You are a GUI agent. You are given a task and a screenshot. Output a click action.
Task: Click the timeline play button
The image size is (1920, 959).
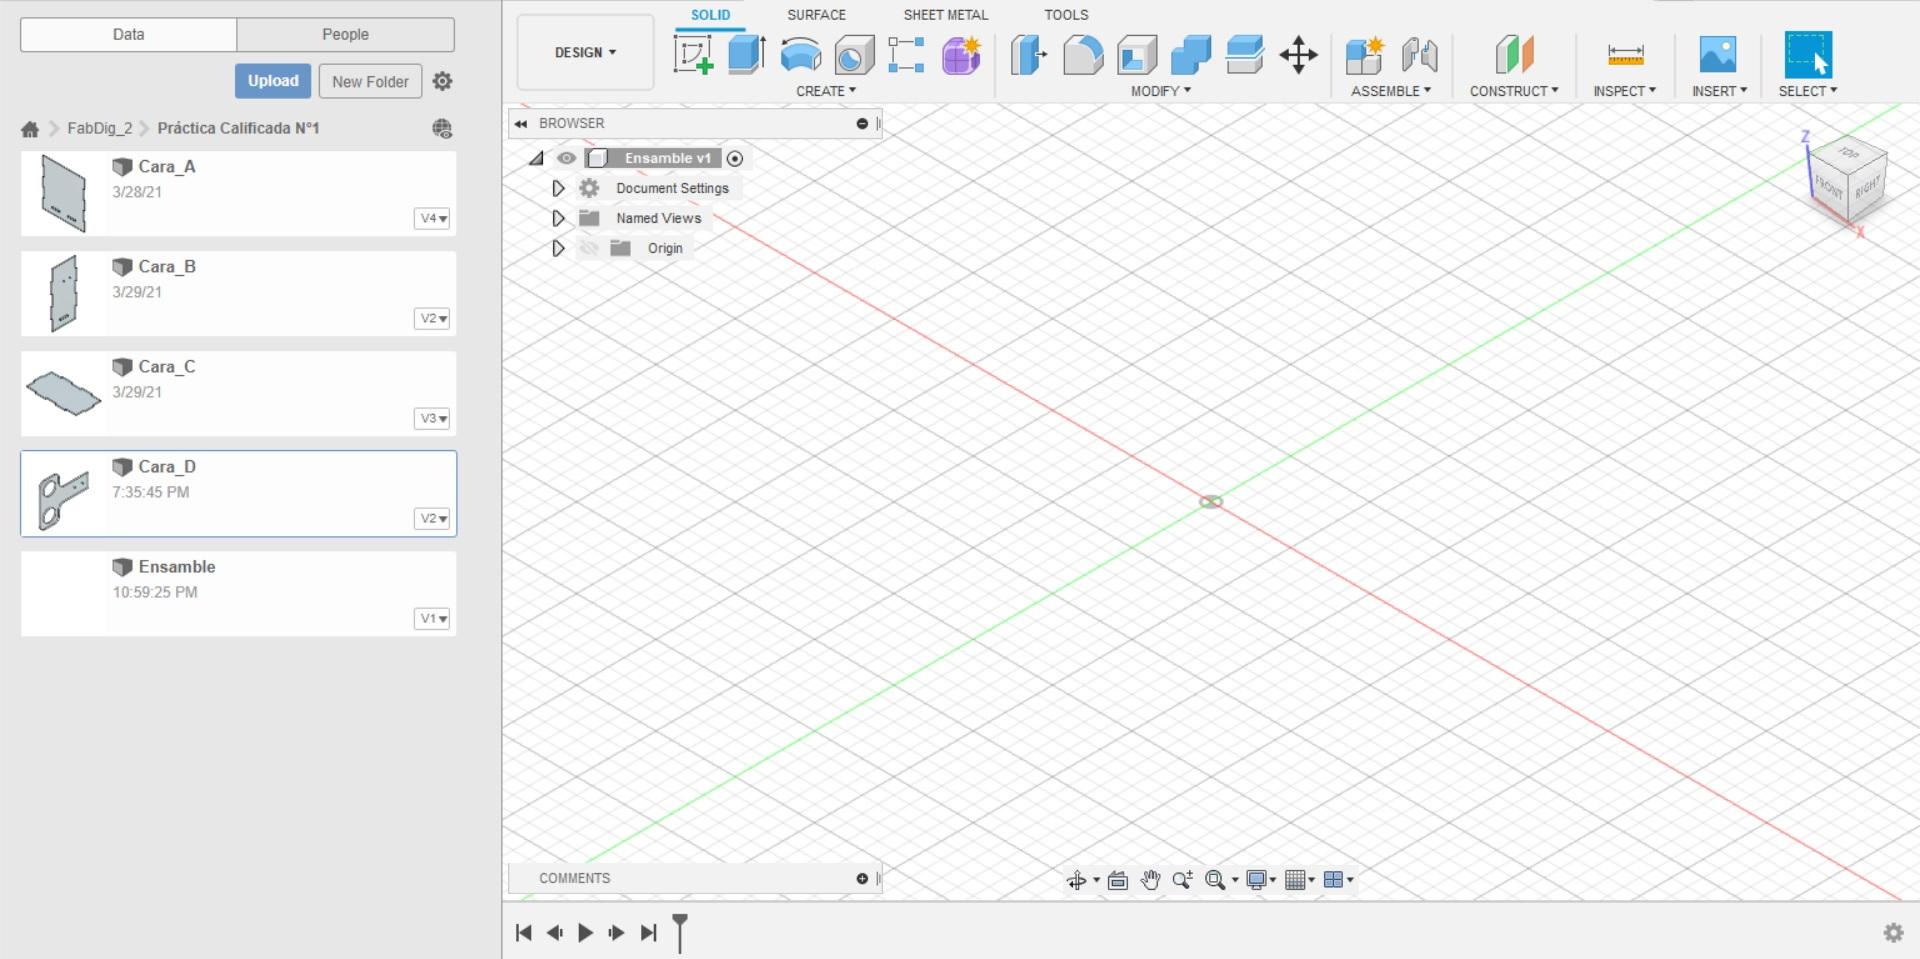586,933
